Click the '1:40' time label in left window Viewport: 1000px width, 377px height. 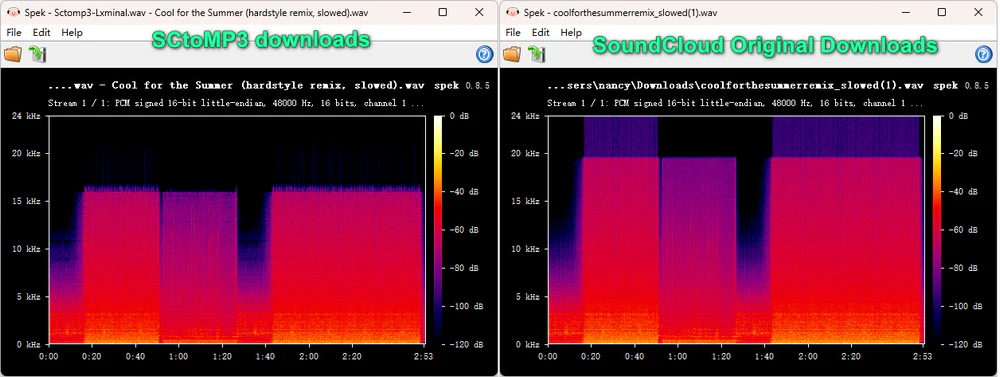point(265,356)
